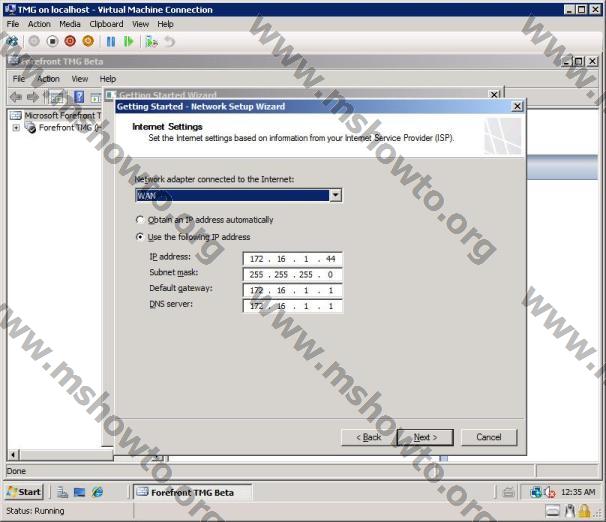Screen dimensions: 606x522
Task: Click Back arrow in Forefront TMG toolbar
Action: tap(16, 97)
